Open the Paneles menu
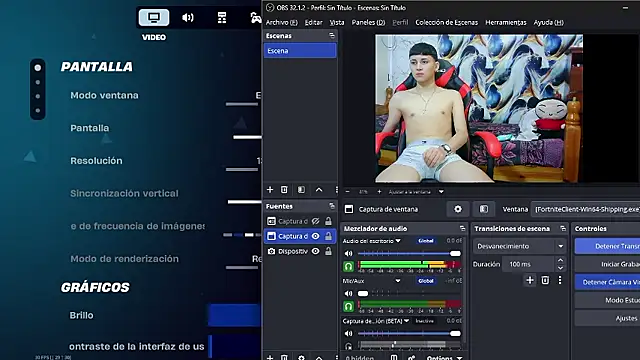640x360 pixels. pos(368,22)
